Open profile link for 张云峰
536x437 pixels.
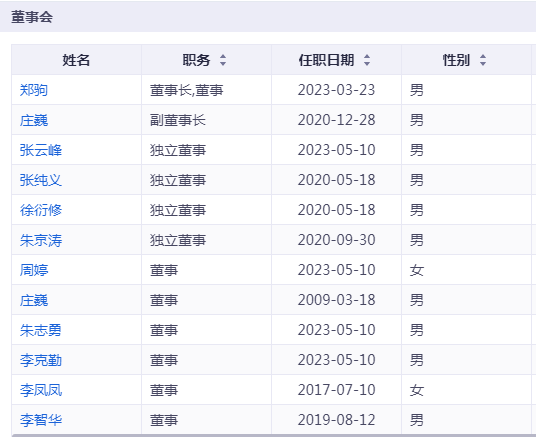tap(41, 150)
